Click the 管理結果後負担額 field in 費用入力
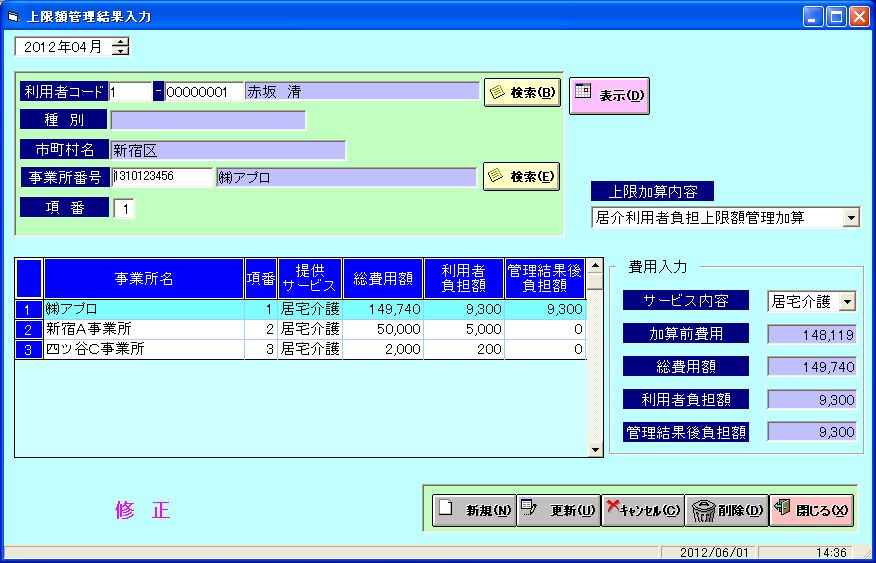This screenshot has height=563, width=876. (812, 432)
